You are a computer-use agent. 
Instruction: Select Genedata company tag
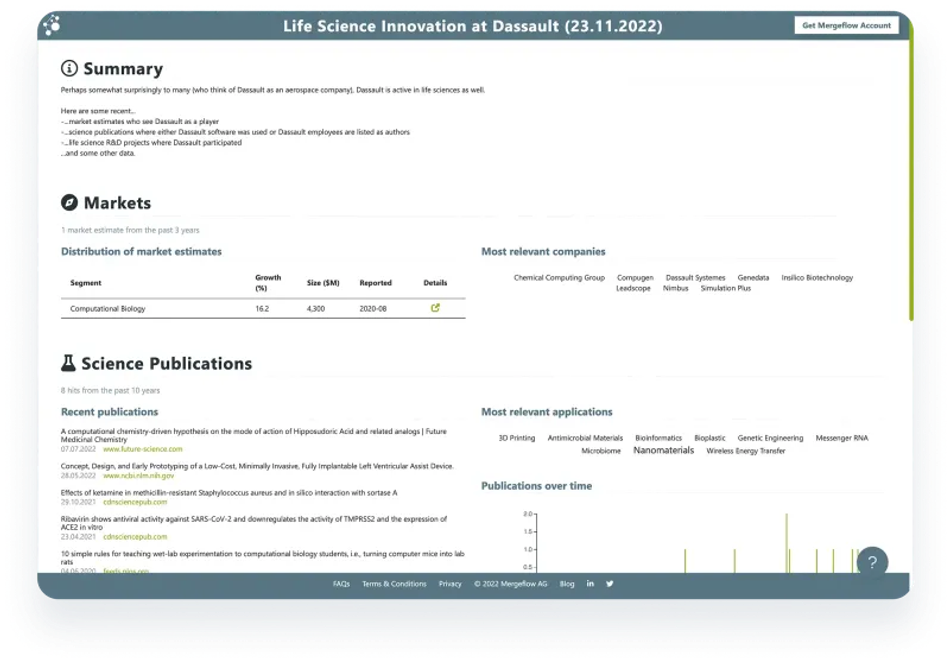point(753,277)
